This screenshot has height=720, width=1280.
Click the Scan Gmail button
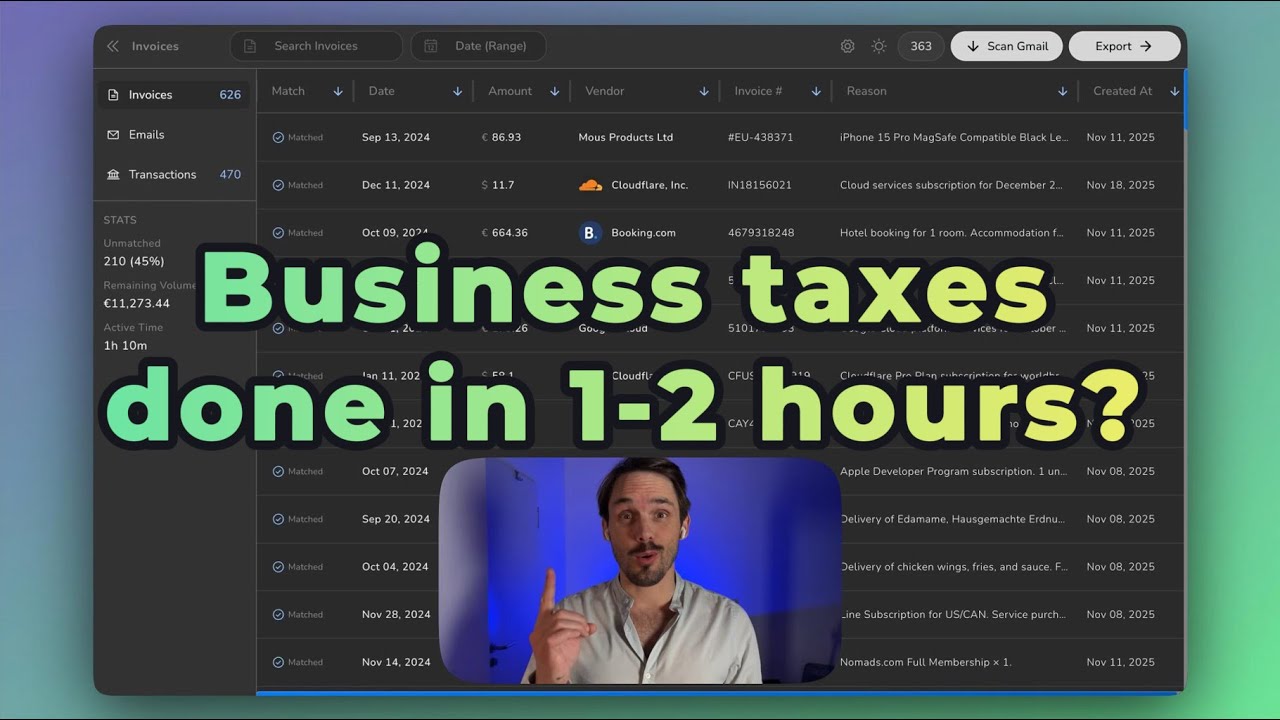click(1007, 46)
